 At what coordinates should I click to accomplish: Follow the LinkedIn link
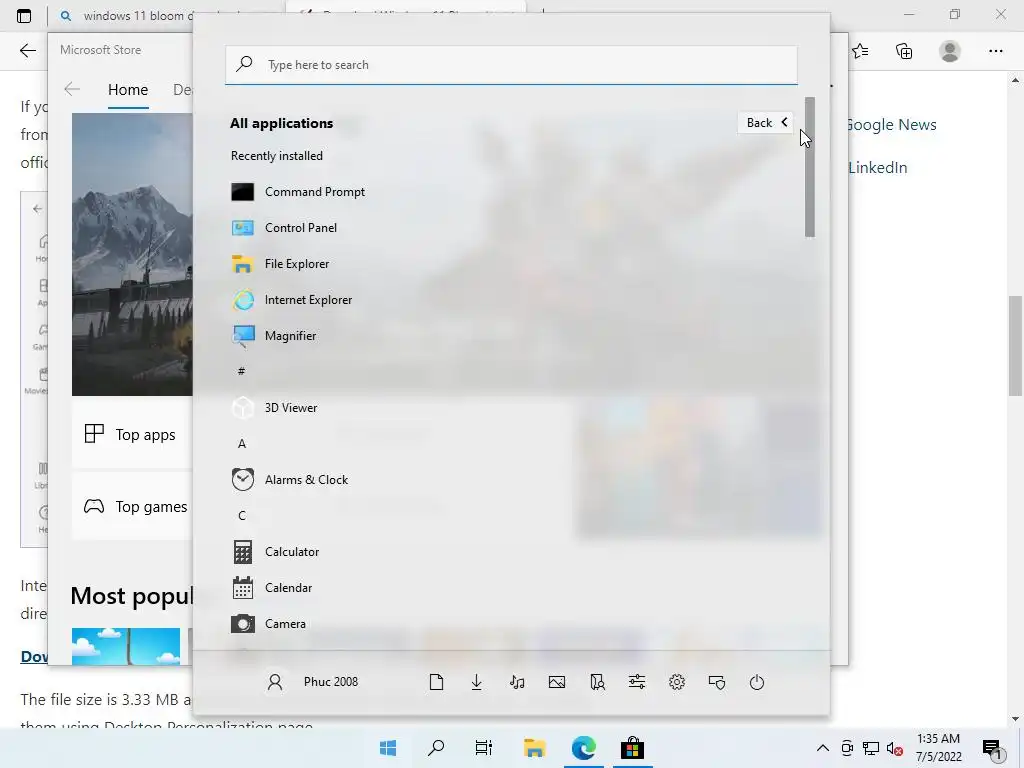click(878, 167)
